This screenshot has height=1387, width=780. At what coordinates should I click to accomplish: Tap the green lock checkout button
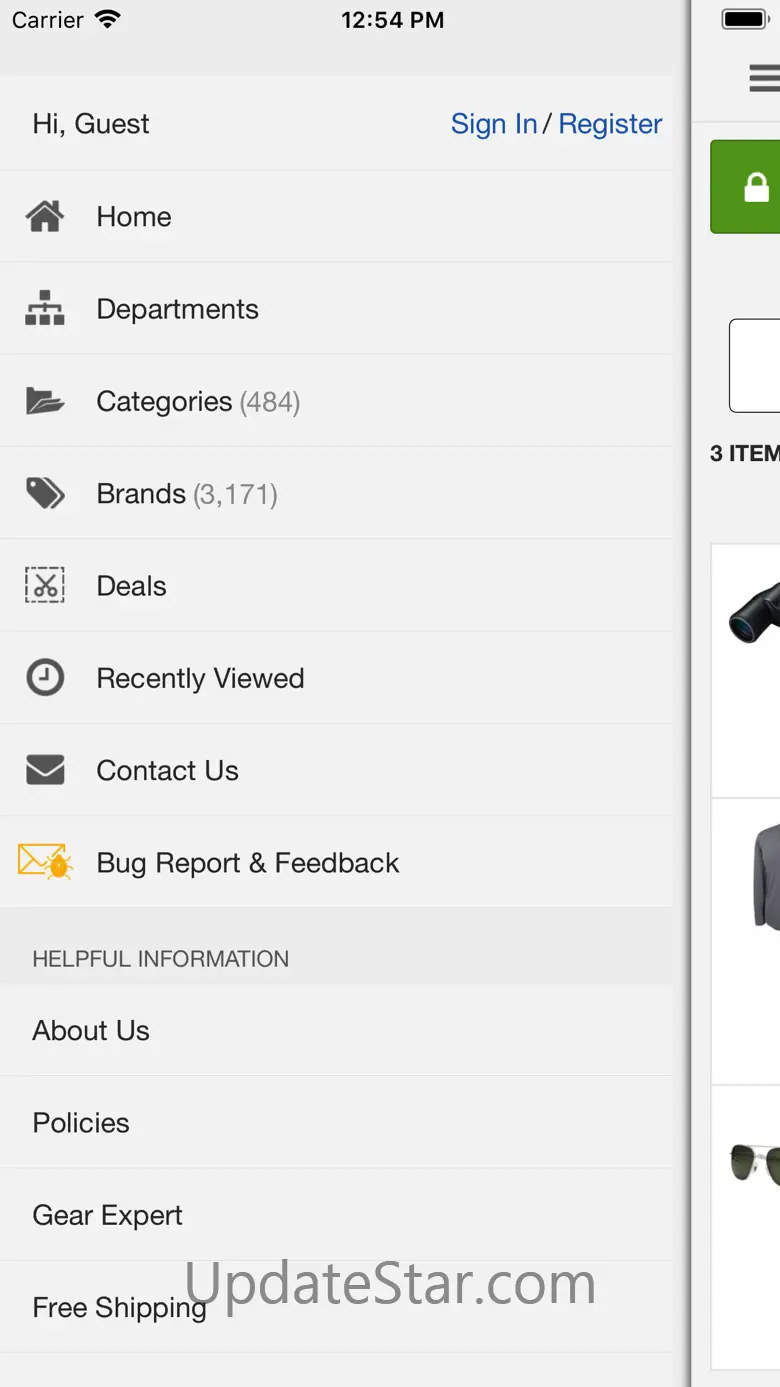point(745,187)
